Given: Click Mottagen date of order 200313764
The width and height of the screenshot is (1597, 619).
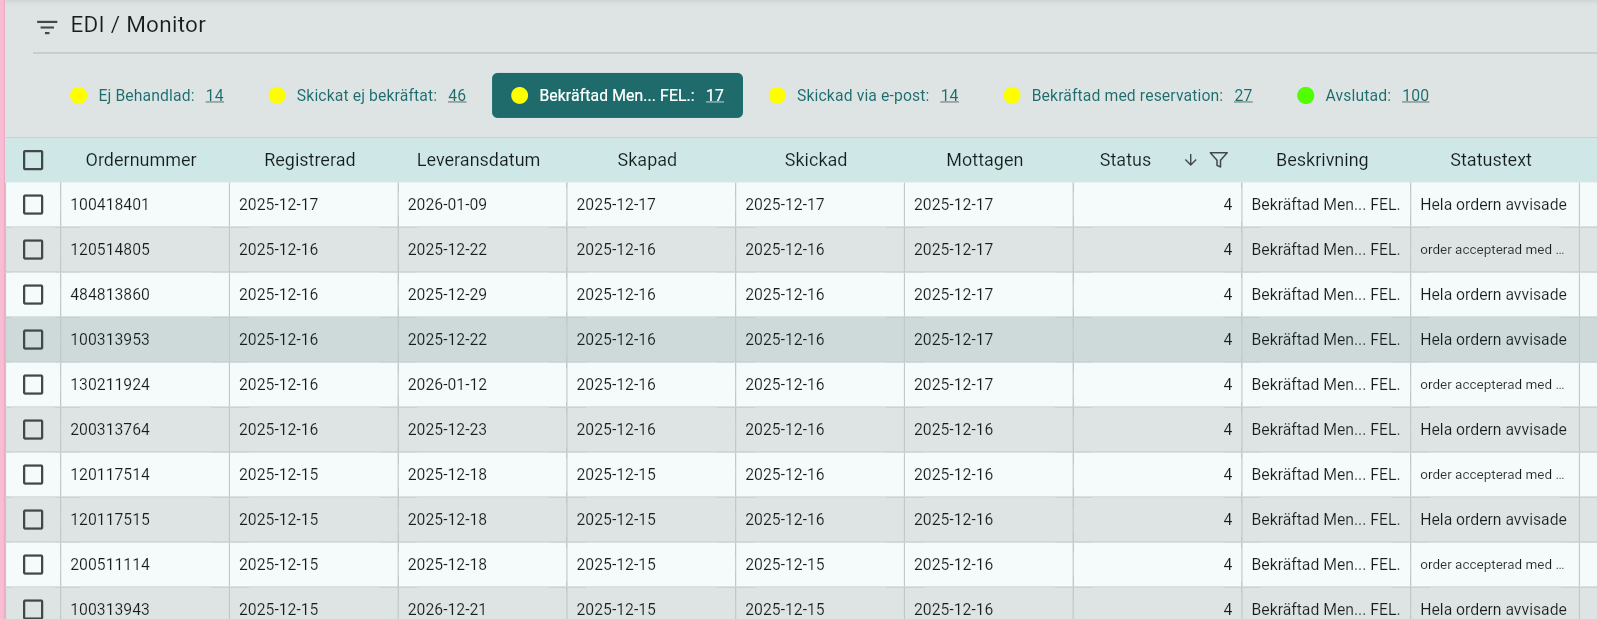Looking at the screenshot, I should (x=988, y=430).
